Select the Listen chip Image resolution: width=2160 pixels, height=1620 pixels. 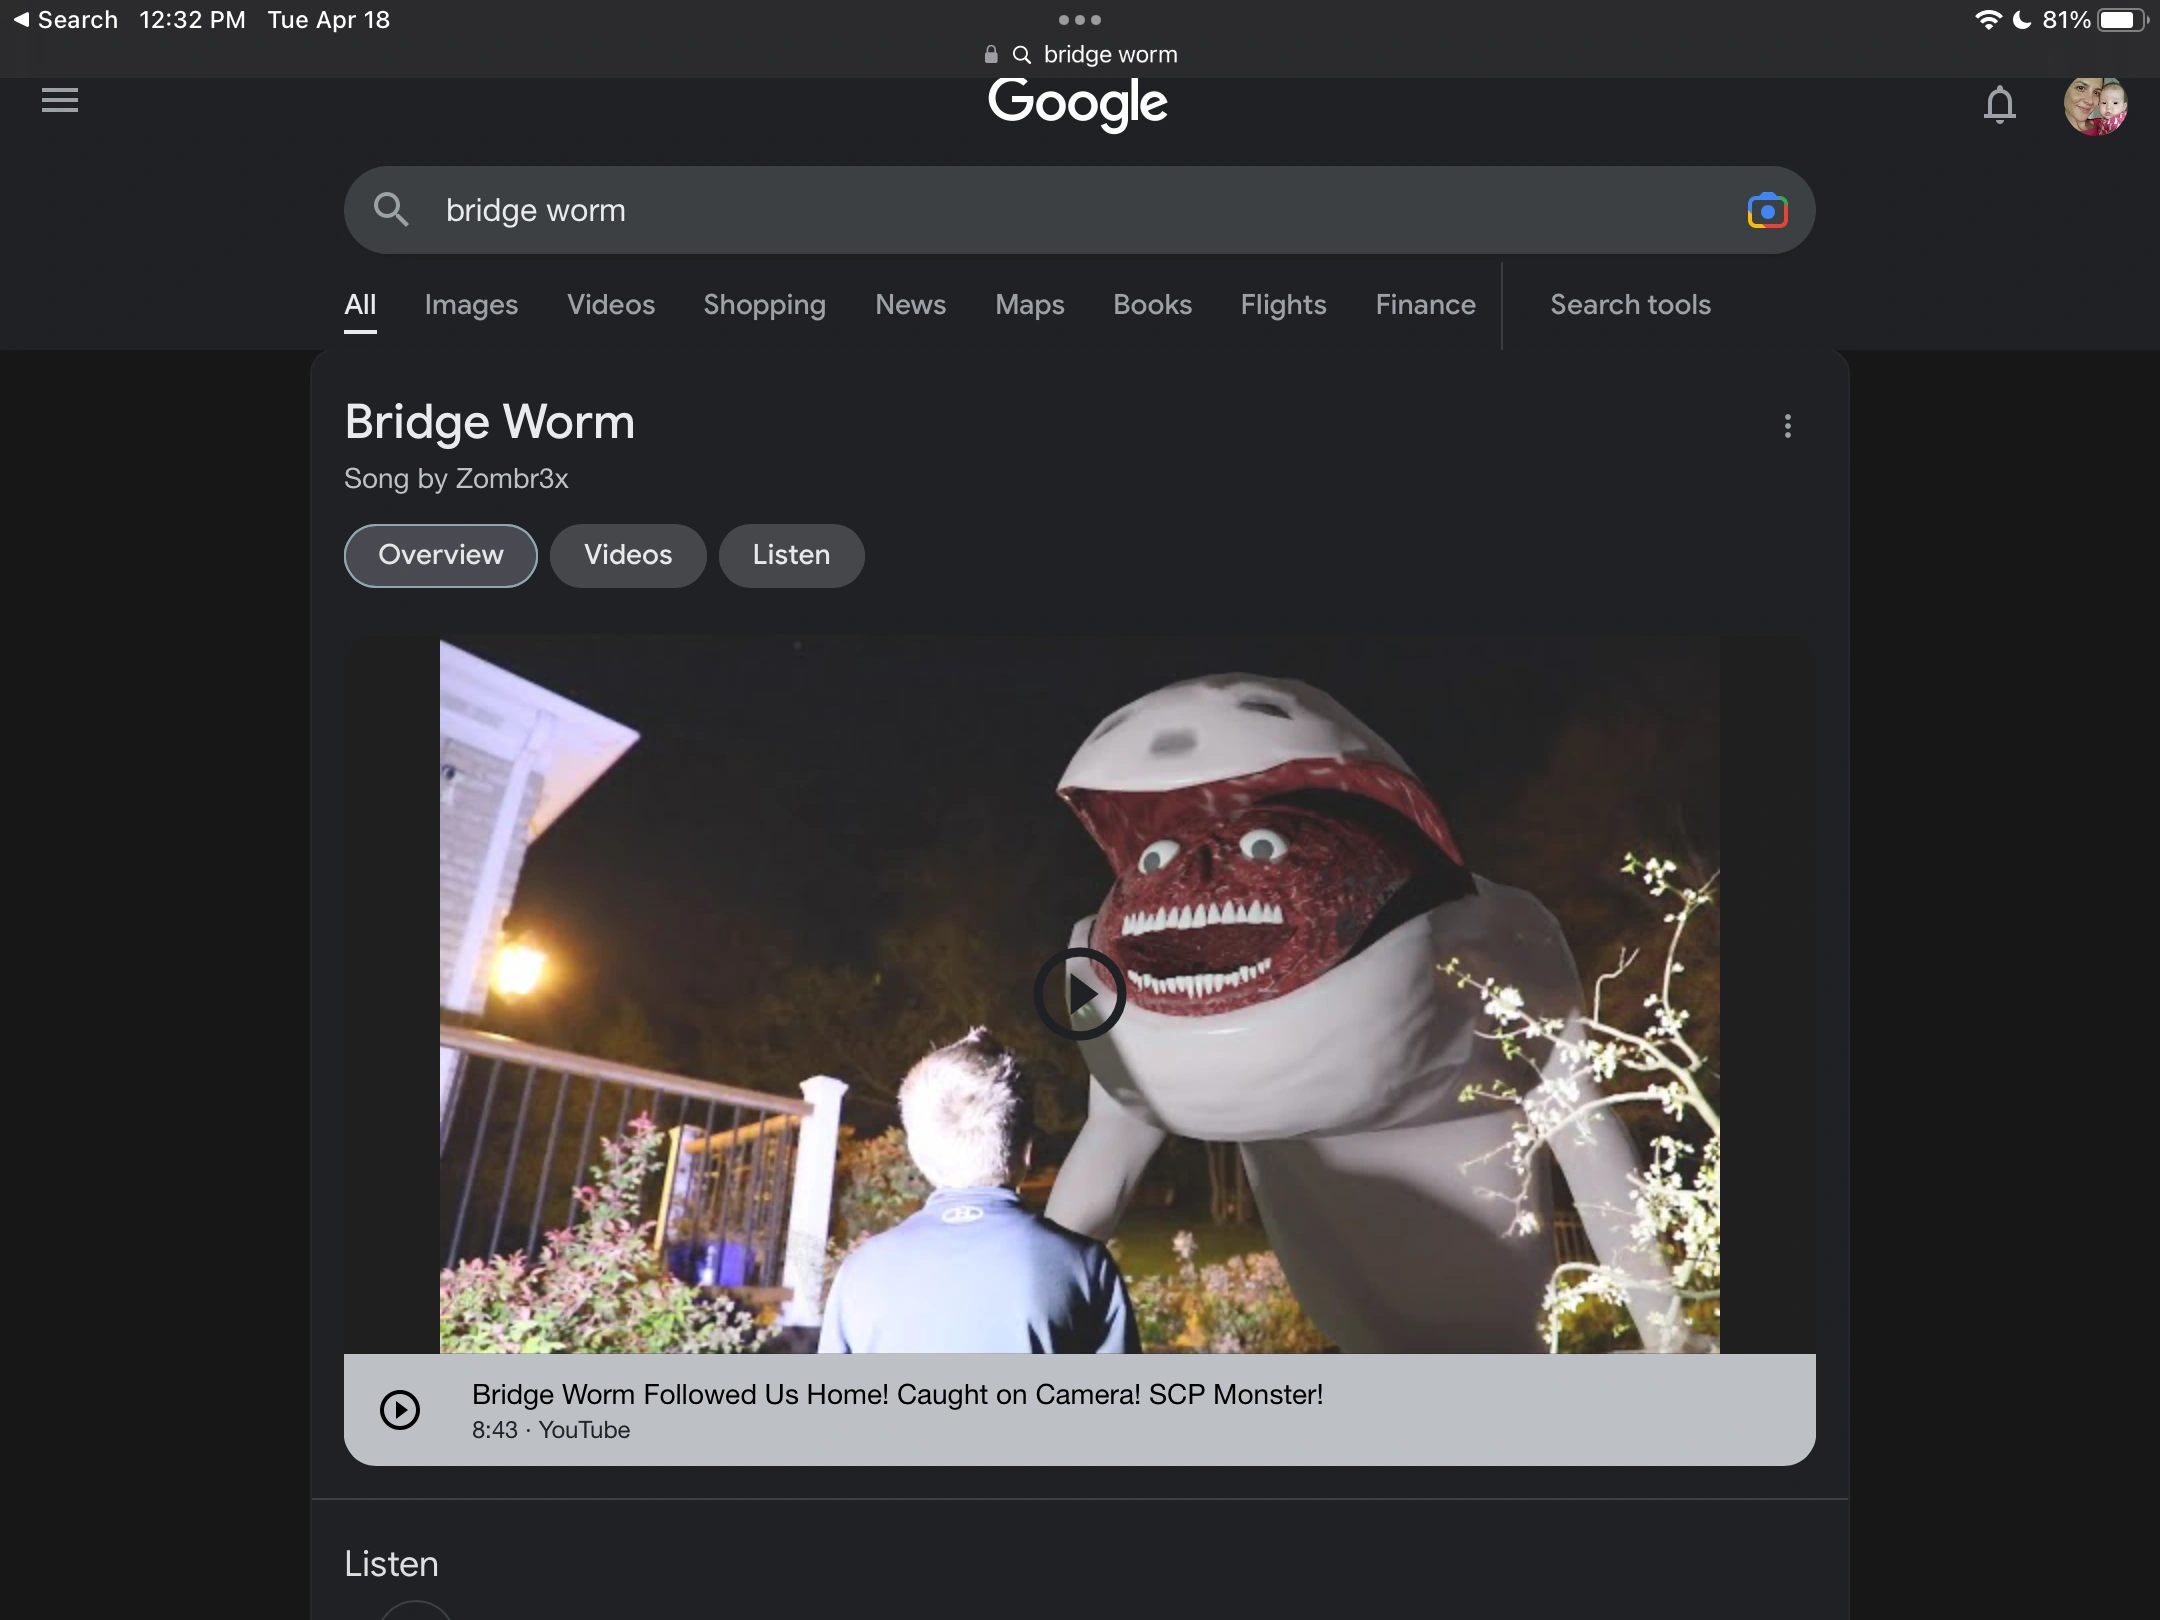click(791, 555)
